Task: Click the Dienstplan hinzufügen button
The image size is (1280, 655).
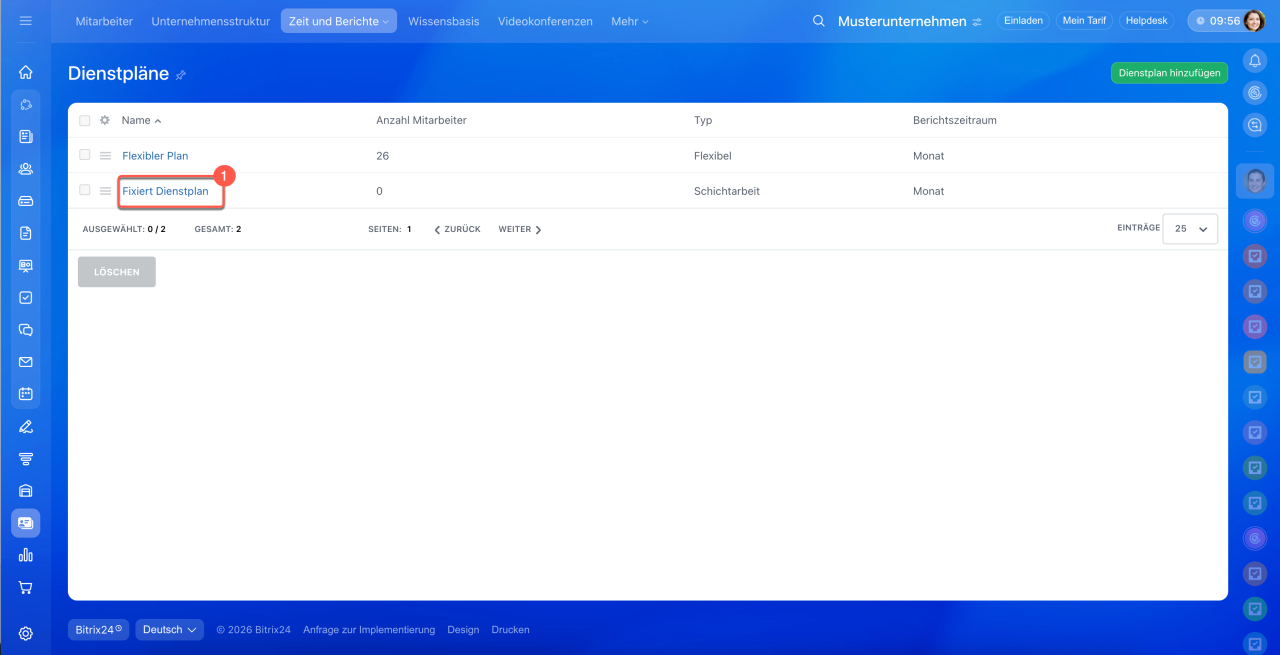Action: point(1169,73)
